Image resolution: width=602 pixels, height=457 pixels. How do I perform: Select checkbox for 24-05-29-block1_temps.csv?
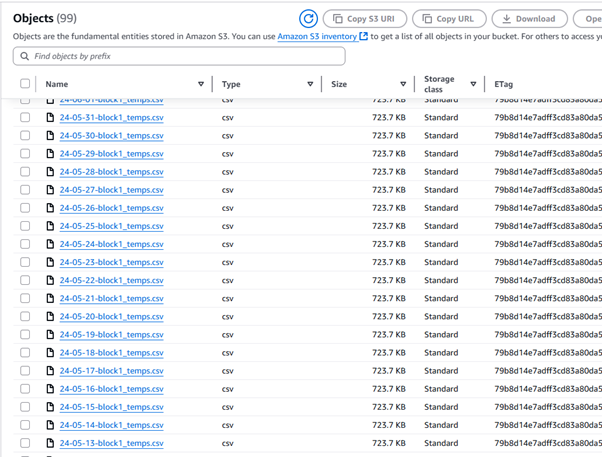(x=25, y=153)
